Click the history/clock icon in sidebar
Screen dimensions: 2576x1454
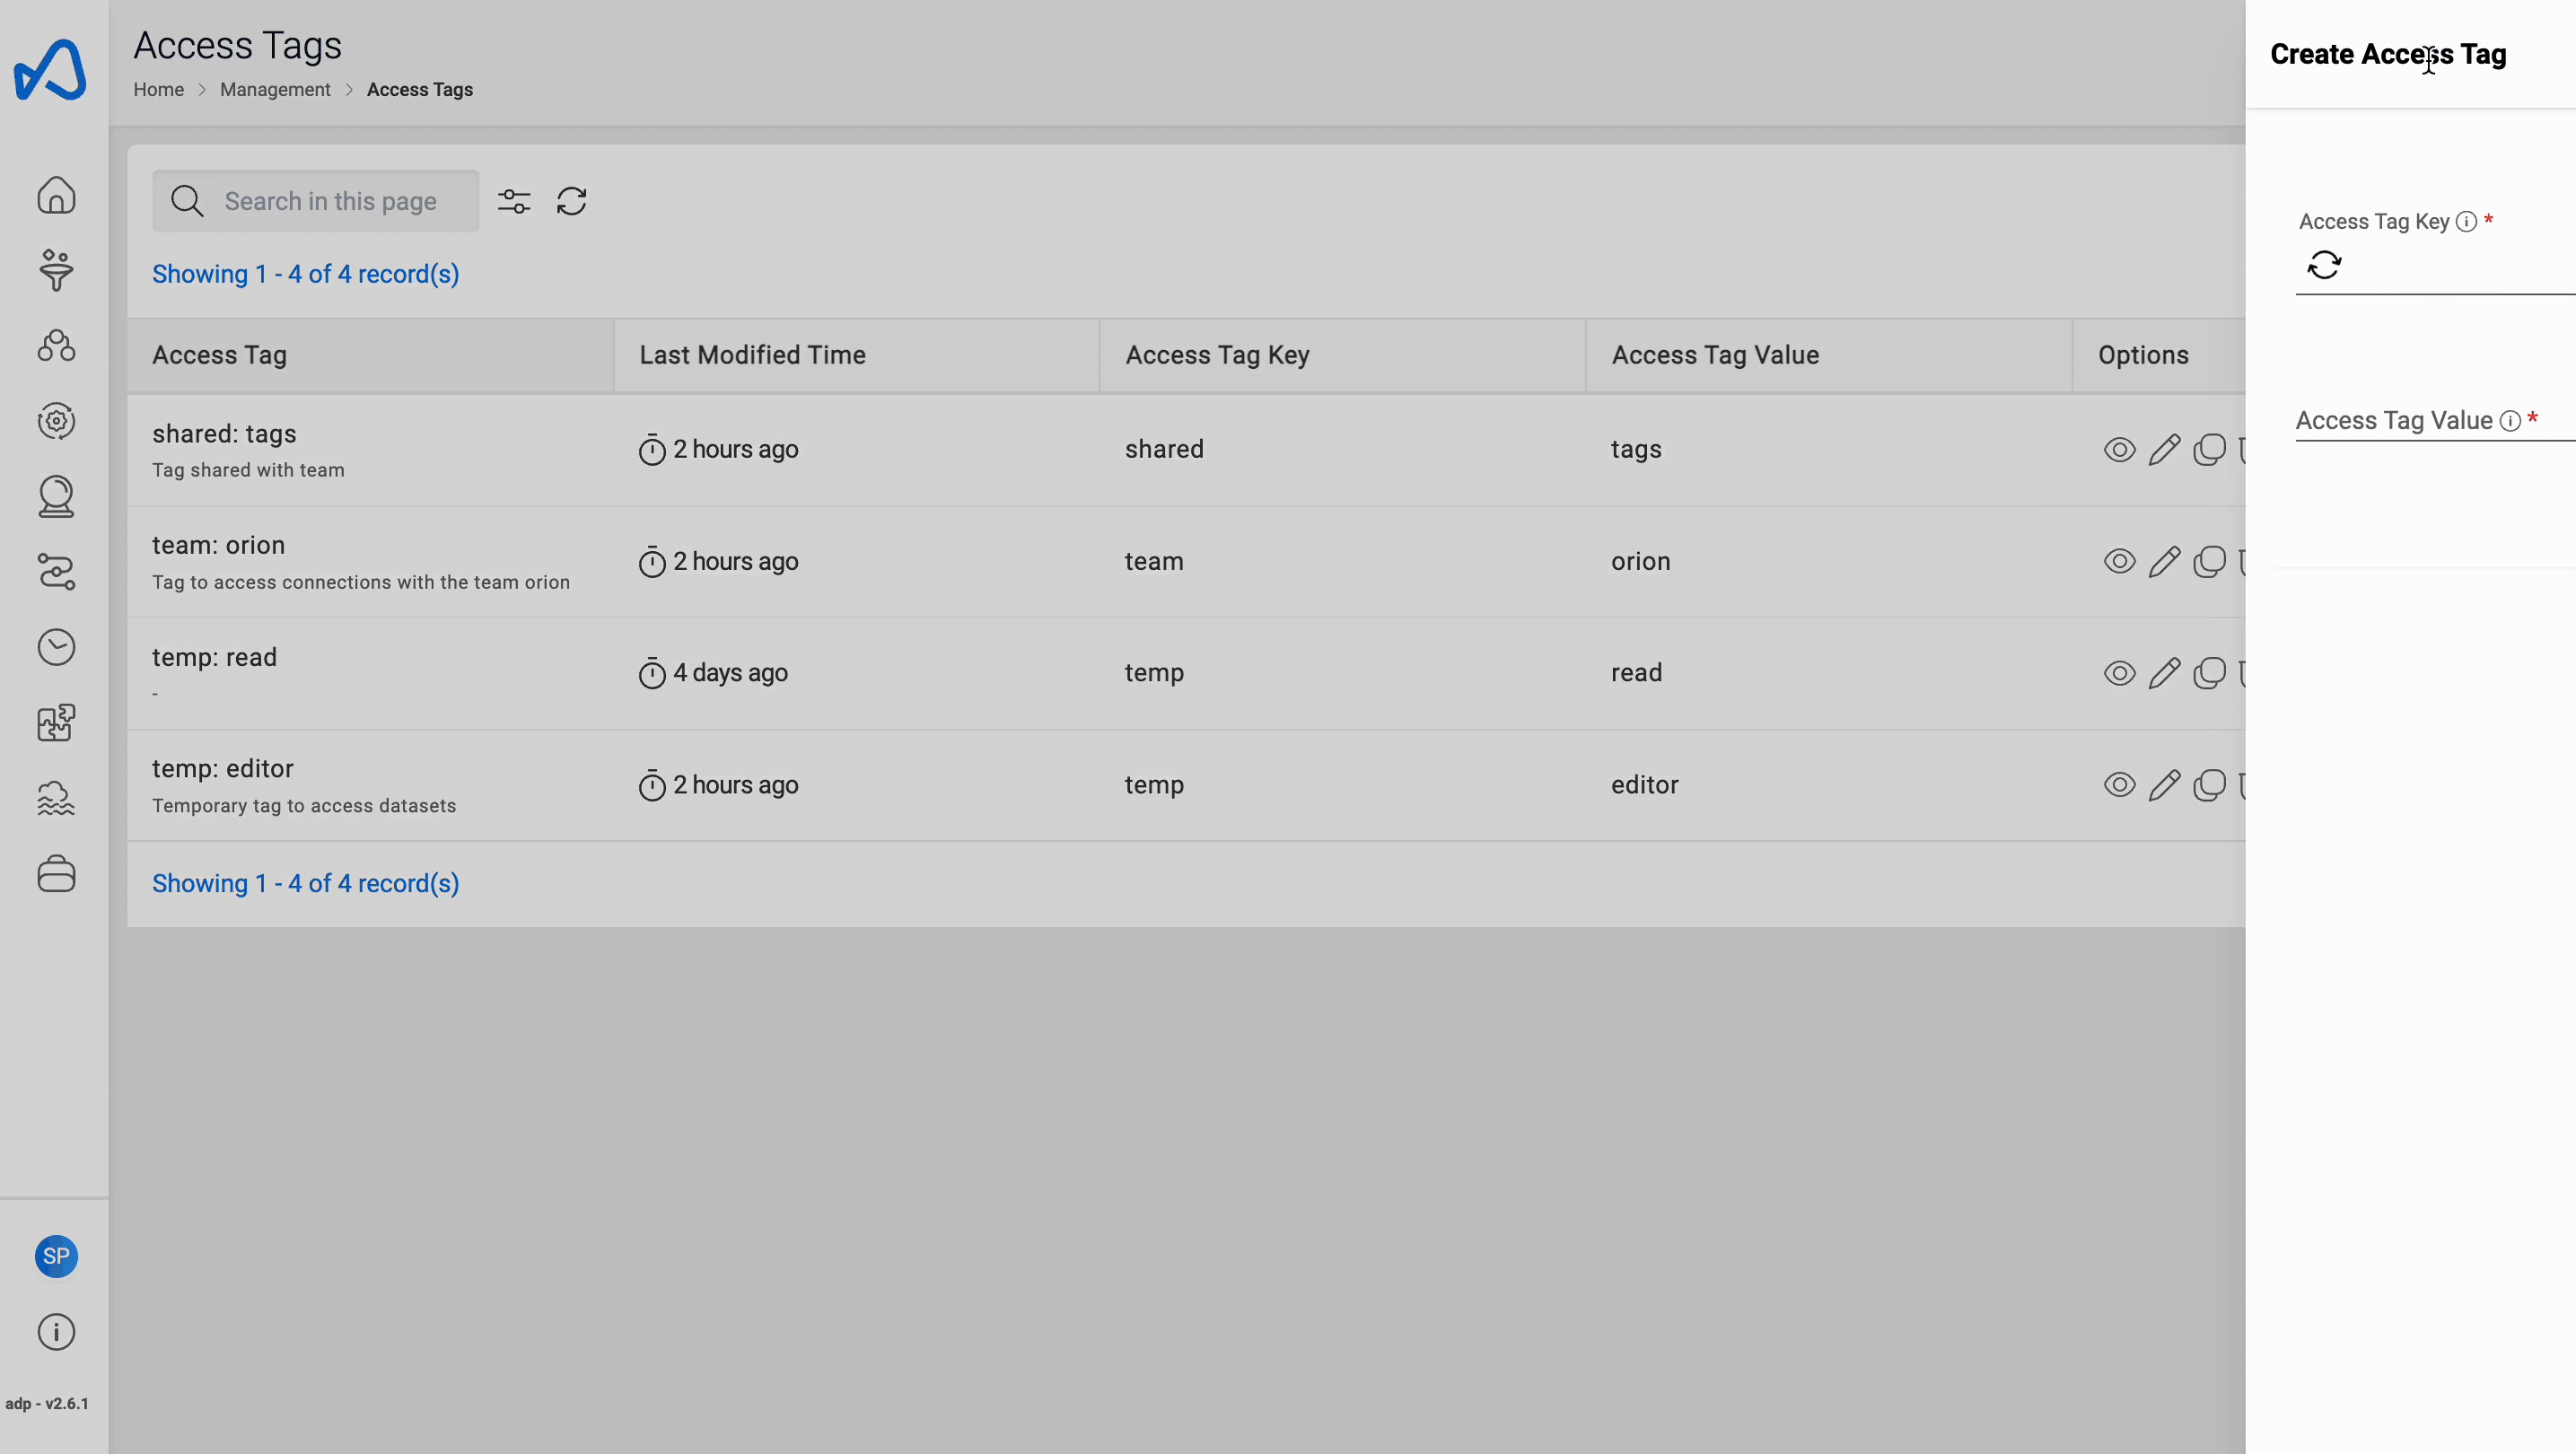(x=55, y=647)
